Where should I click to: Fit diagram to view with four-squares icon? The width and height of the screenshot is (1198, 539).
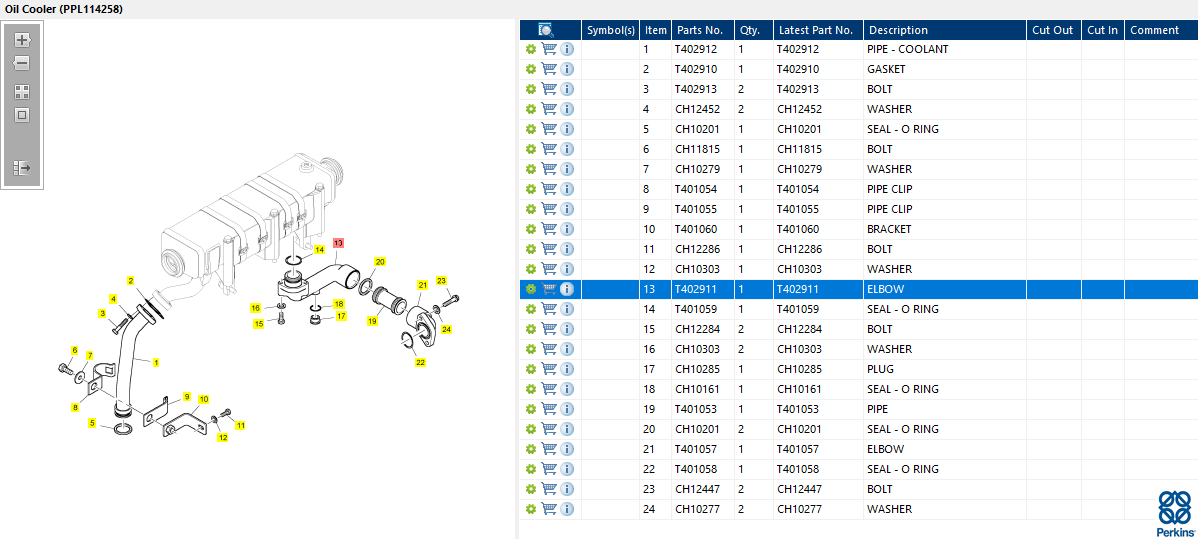pos(22,92)
